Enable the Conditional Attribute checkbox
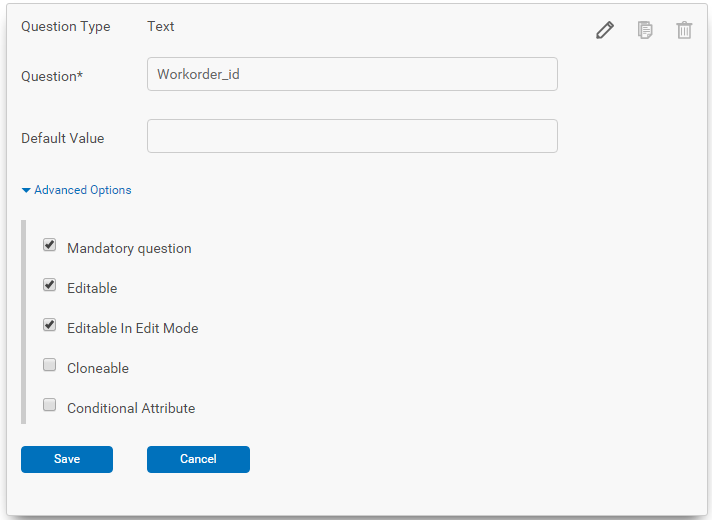This screenshot has height=520, width=712. click(x=49, y=405)
